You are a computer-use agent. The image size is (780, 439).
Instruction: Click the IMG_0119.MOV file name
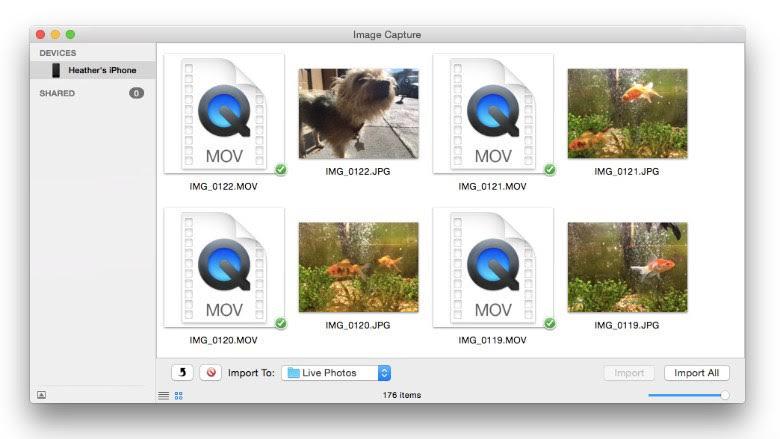492,340
